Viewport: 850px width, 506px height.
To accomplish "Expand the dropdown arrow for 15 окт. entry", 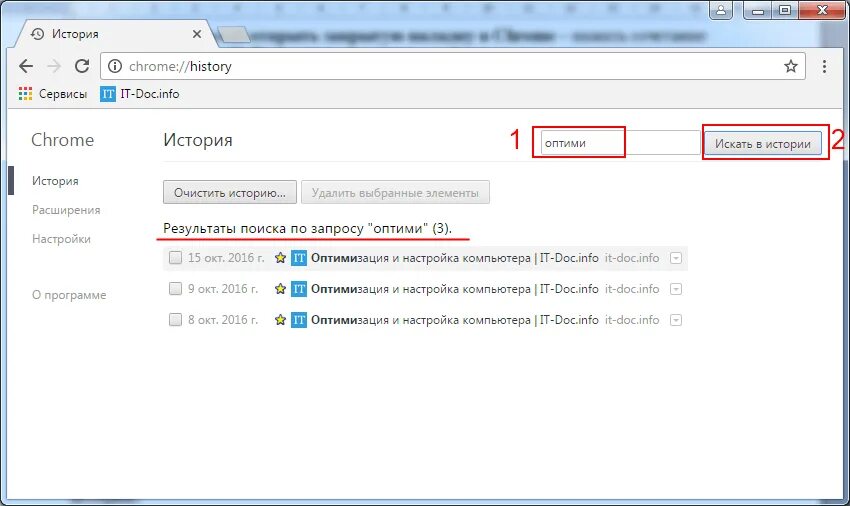I will (675, 258).
